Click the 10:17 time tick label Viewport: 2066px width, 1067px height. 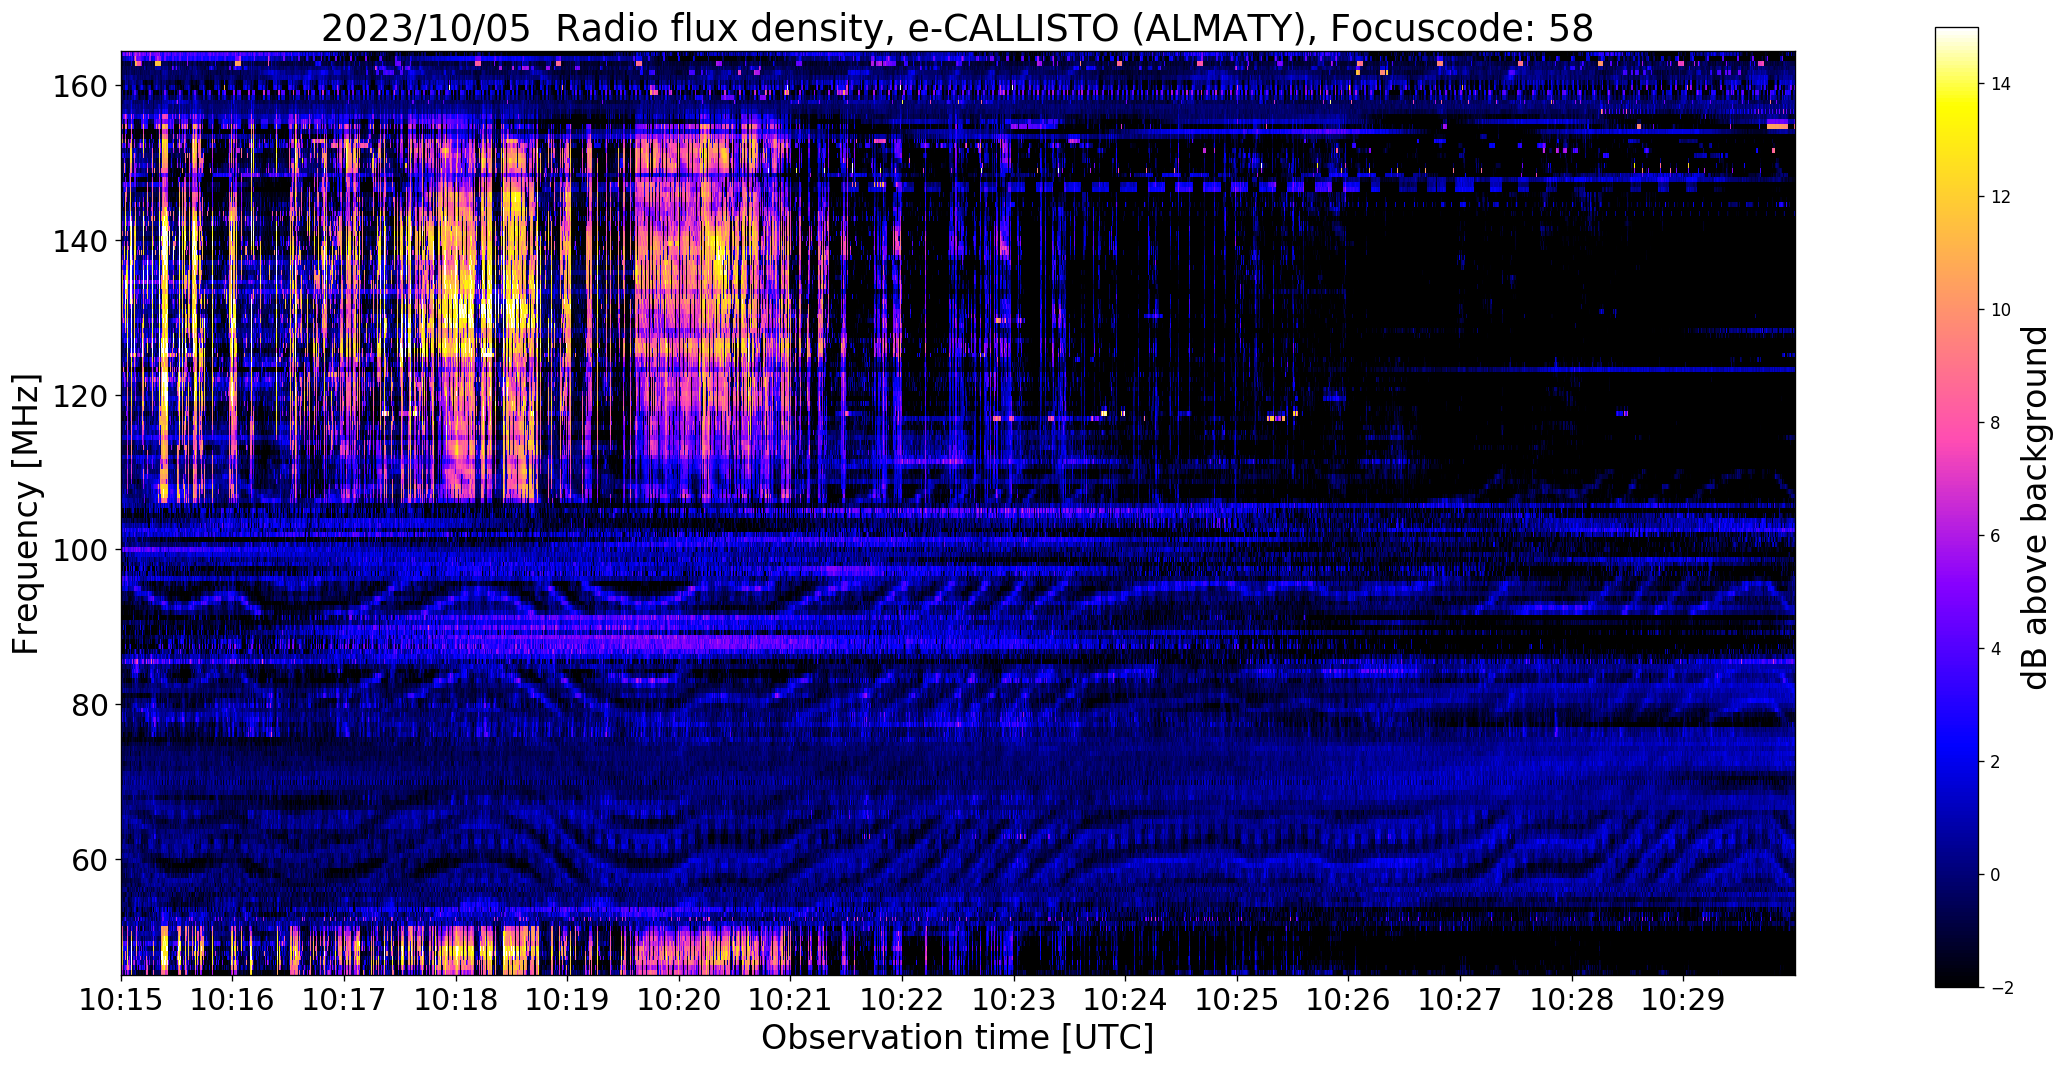[x=345, y=1000]
